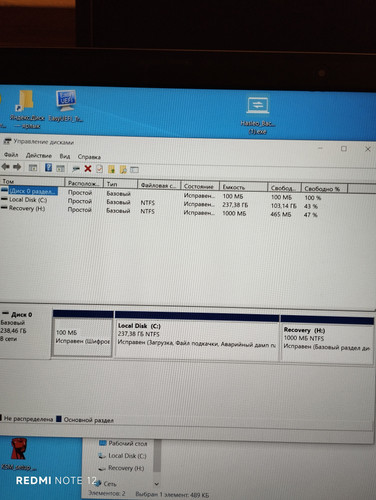
Task: Sort by the Состояние column header
Action: point(200,186)
